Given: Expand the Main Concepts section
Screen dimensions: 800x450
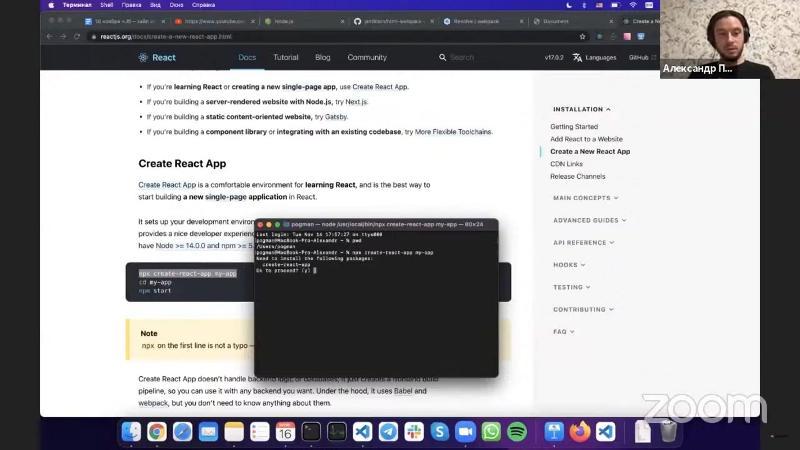Looking at the screenshot, I should (x=585, y=198).
